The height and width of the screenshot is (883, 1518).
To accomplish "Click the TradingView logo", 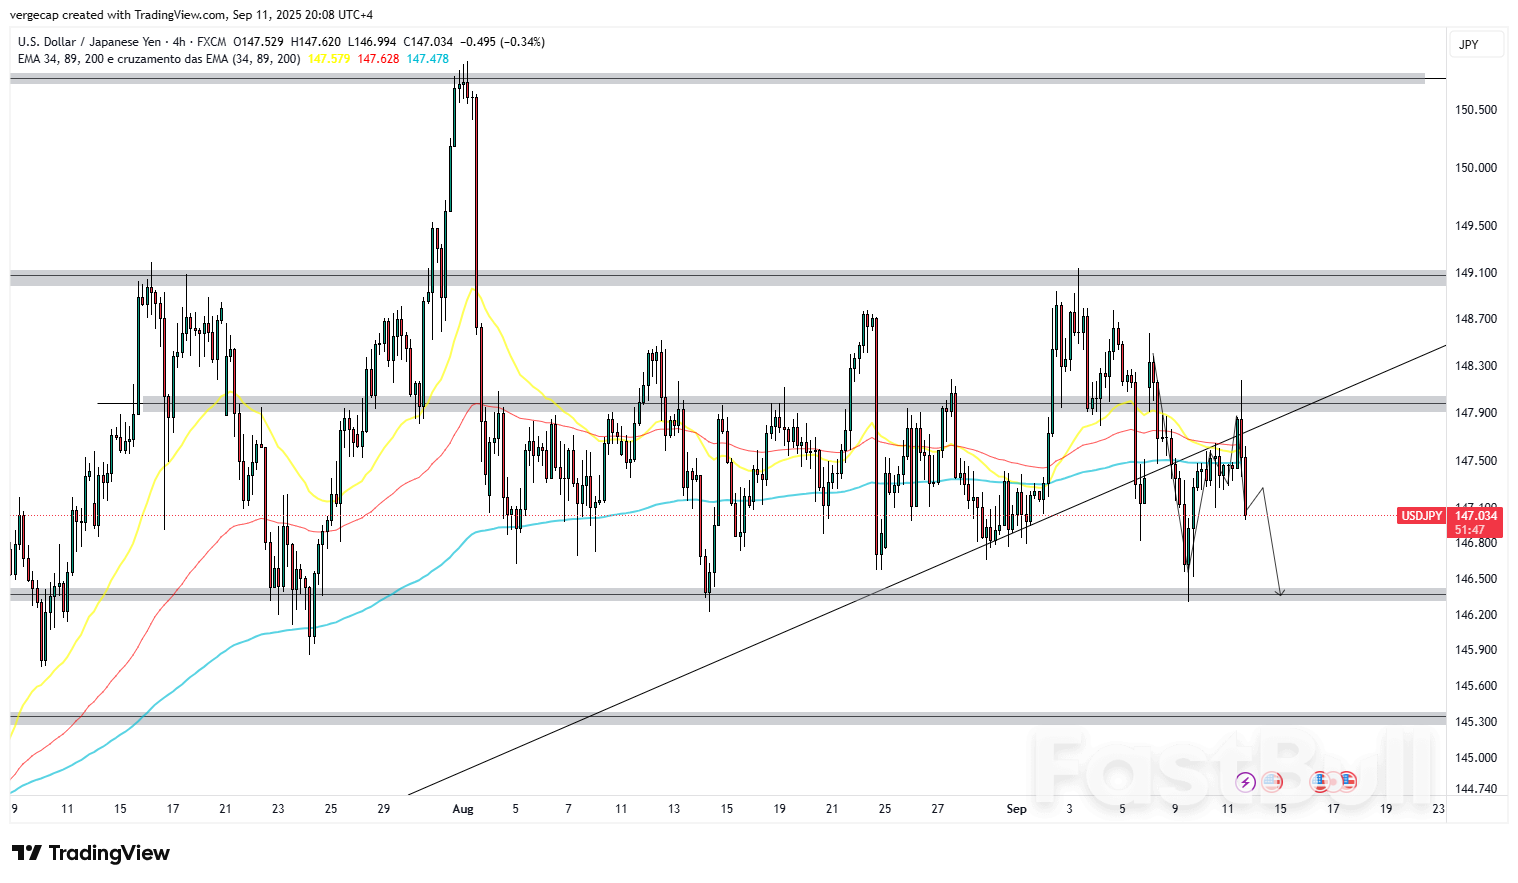I will tap(91, 853).
